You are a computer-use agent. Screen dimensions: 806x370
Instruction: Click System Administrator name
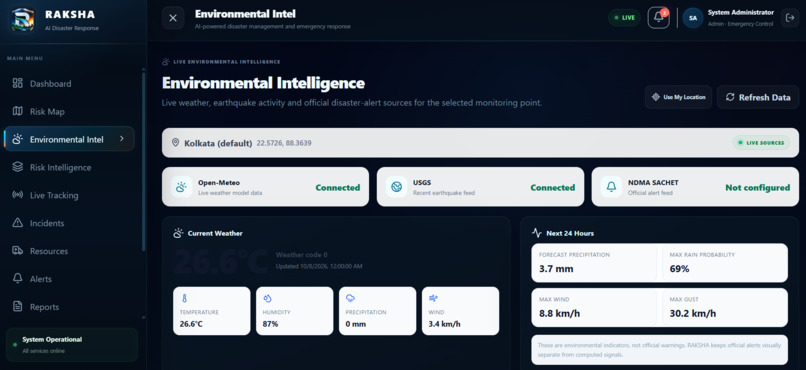(x=741, y=12)
